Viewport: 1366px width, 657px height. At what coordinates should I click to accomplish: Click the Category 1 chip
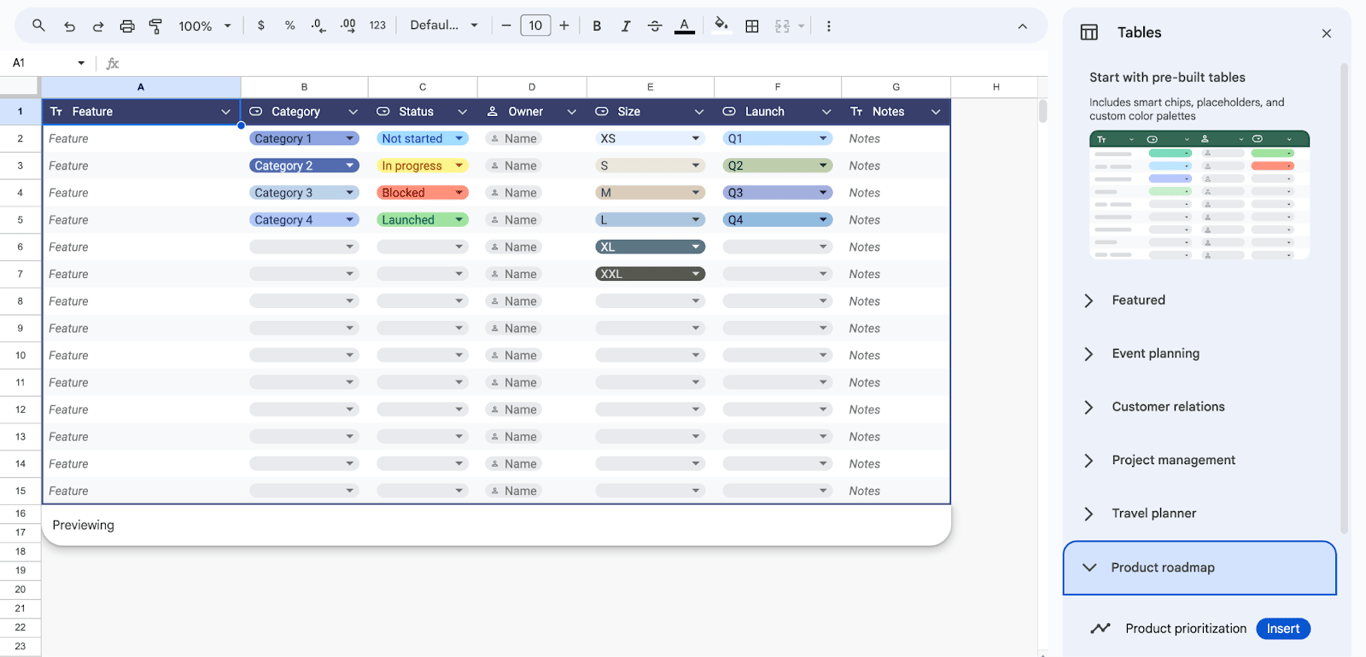[304, 139]
